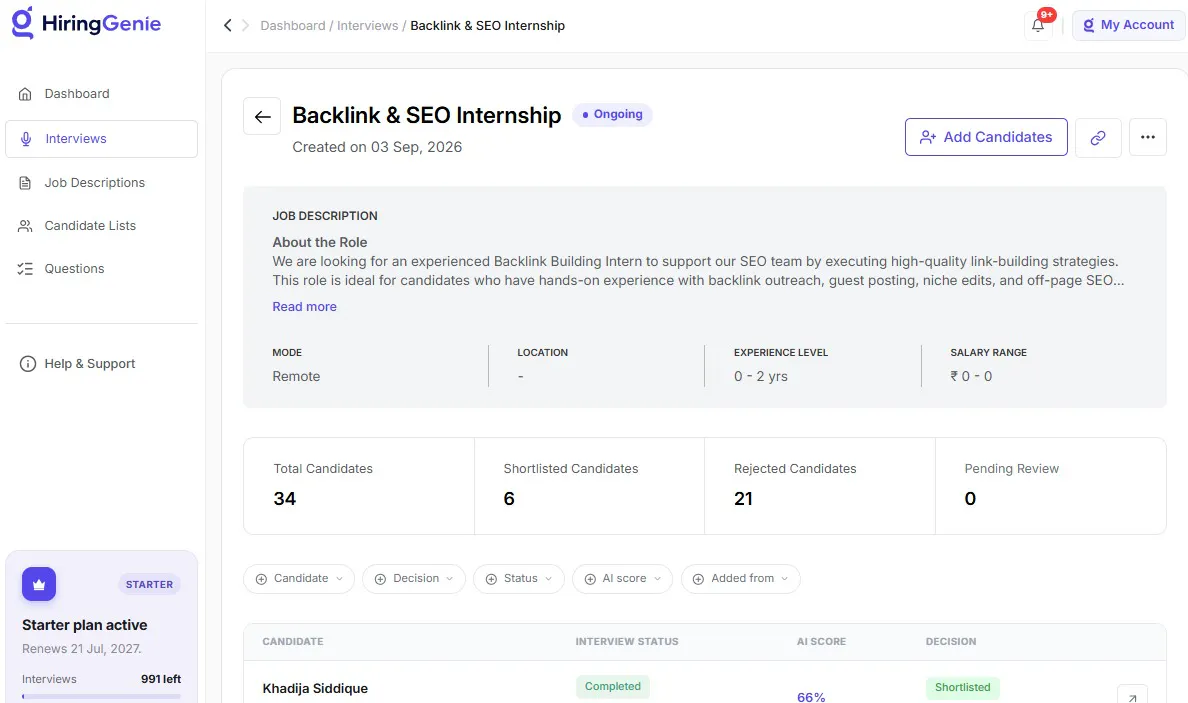Viewport: 1188px width, 703px height.
Task: Open the Status filter dropdown
Action: pos(519,579)
